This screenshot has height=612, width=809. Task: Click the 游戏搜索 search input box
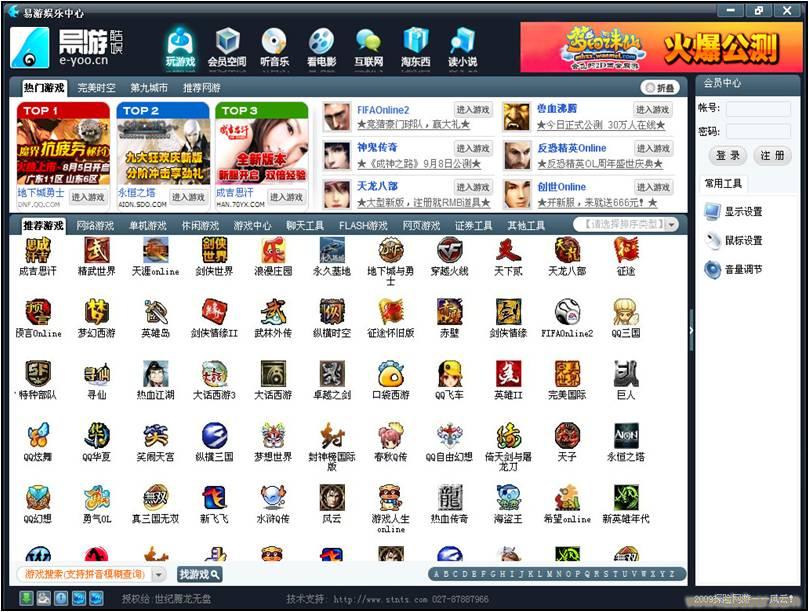(x=85, y=574)
